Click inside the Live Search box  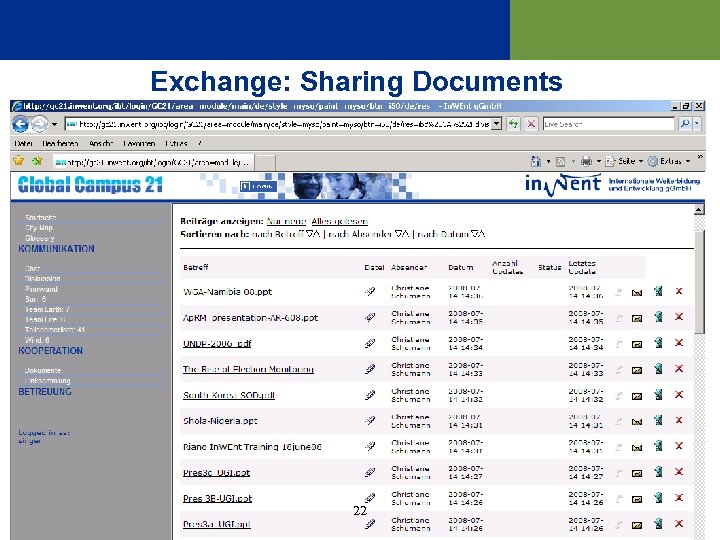[x=608, y=124]
